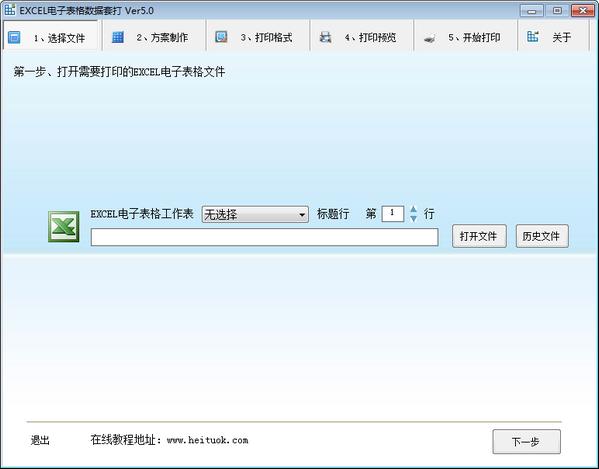
Task: Click the 选择文件 tab icon
Action: (x=14, y=37)
